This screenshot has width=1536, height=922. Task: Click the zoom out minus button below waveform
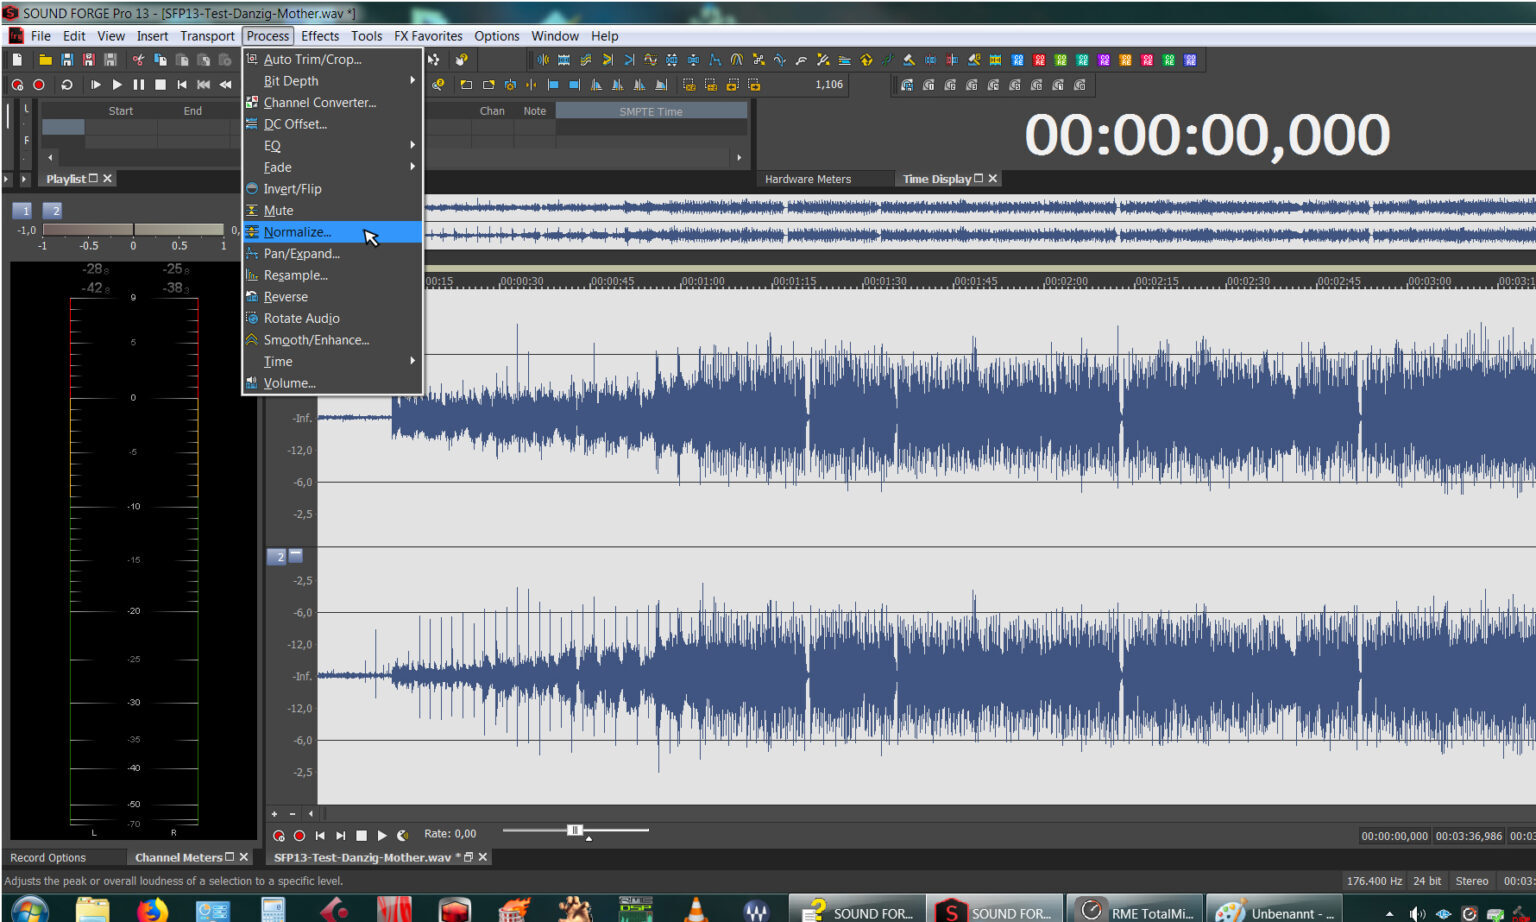click(292, 814)
